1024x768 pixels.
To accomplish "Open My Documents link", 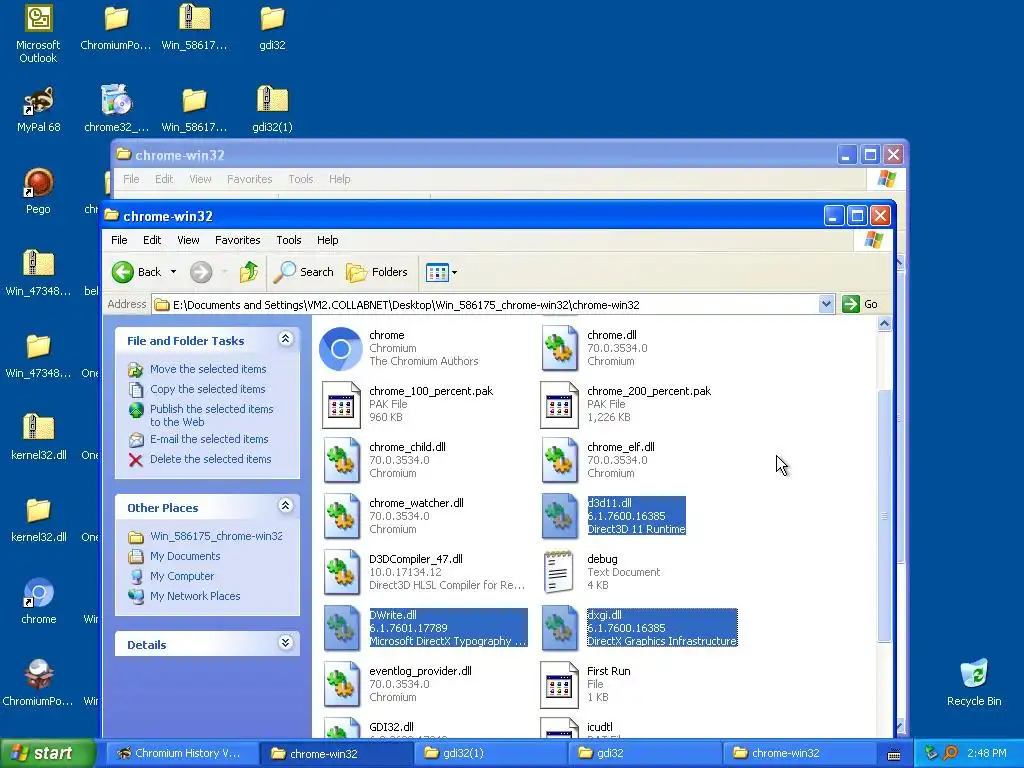I will [x=185, y=556].
